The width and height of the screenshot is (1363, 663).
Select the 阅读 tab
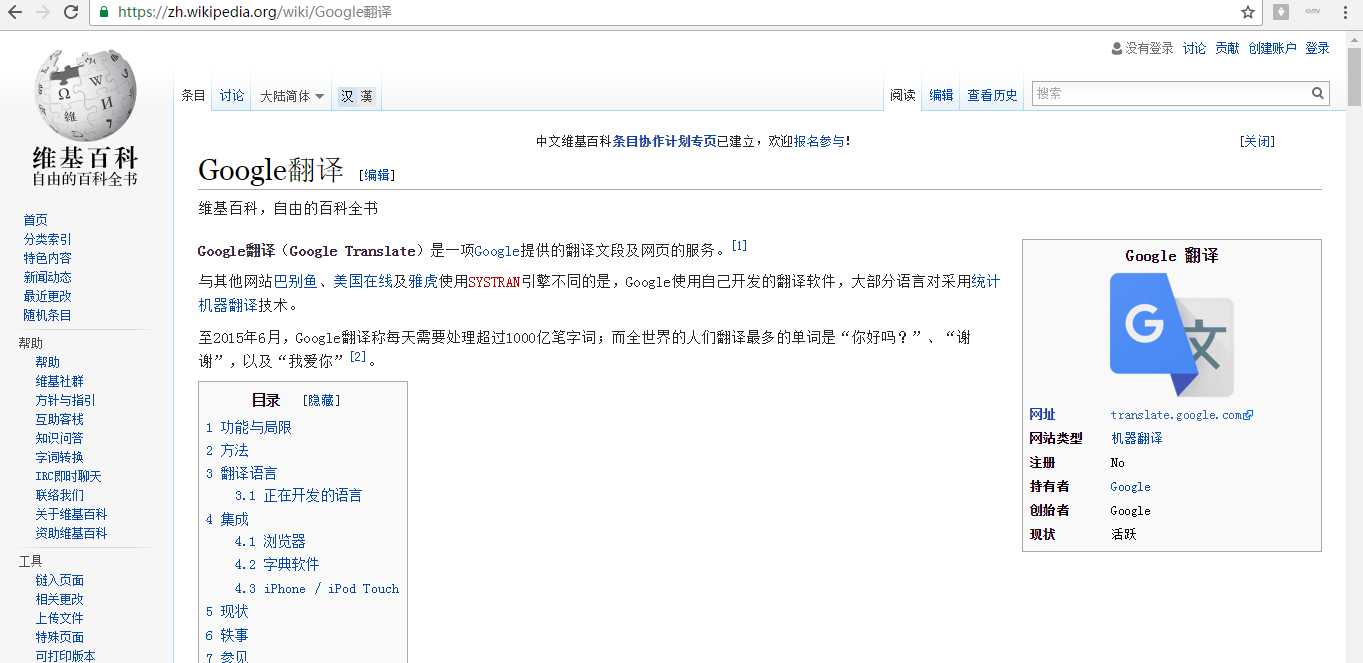(903, 95)
